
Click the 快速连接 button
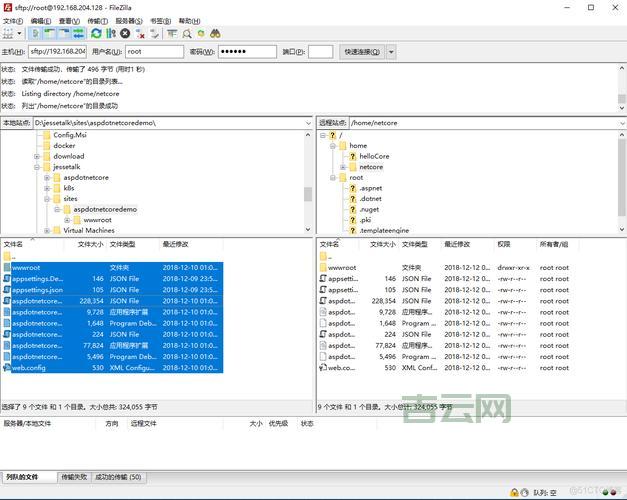tap(361, 51)
